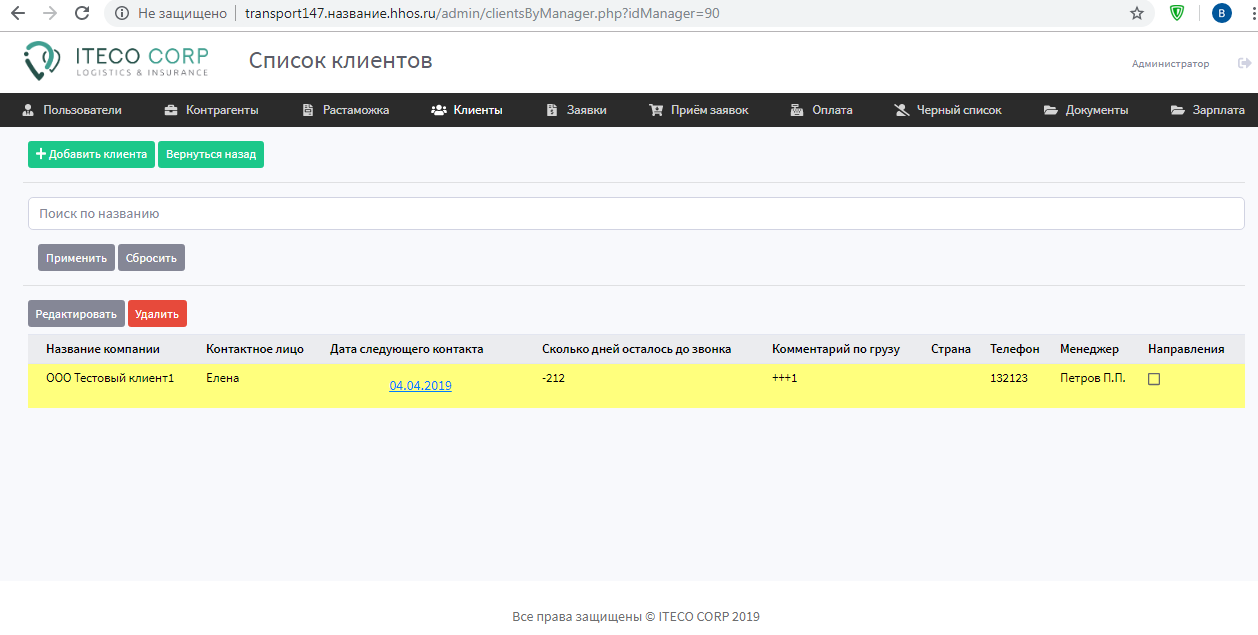Click the browser back arrow

[x=18, y=14]
